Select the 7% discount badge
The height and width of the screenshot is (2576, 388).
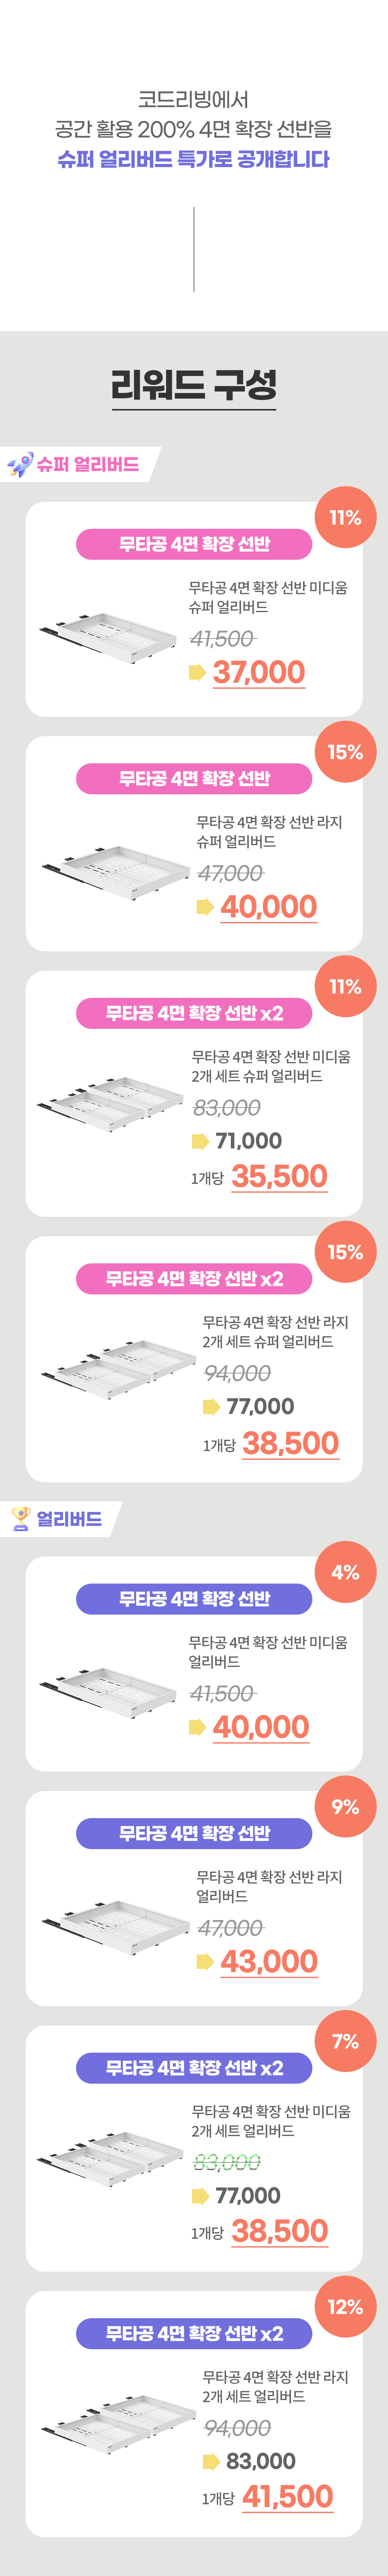click(x=345, y=2041)
